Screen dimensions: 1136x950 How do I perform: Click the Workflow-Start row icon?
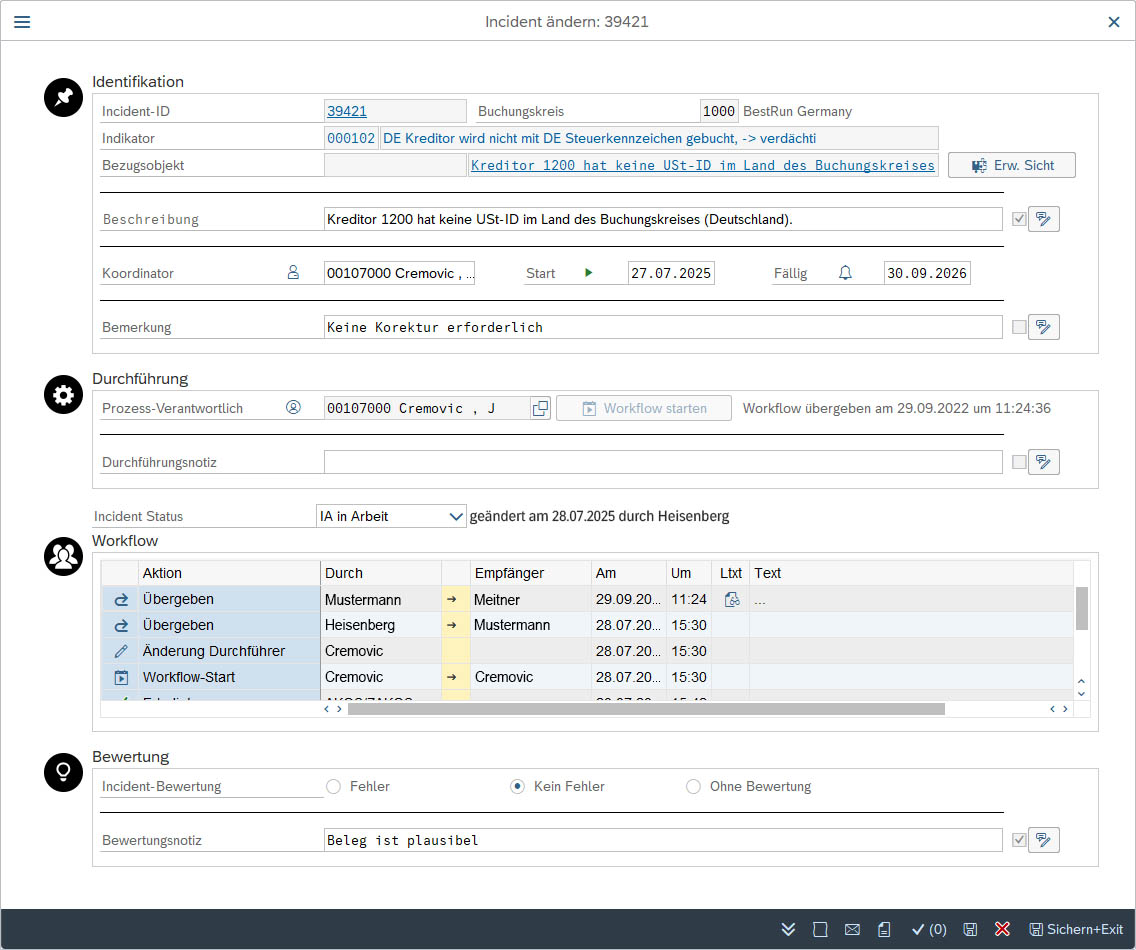pos(121,678)
